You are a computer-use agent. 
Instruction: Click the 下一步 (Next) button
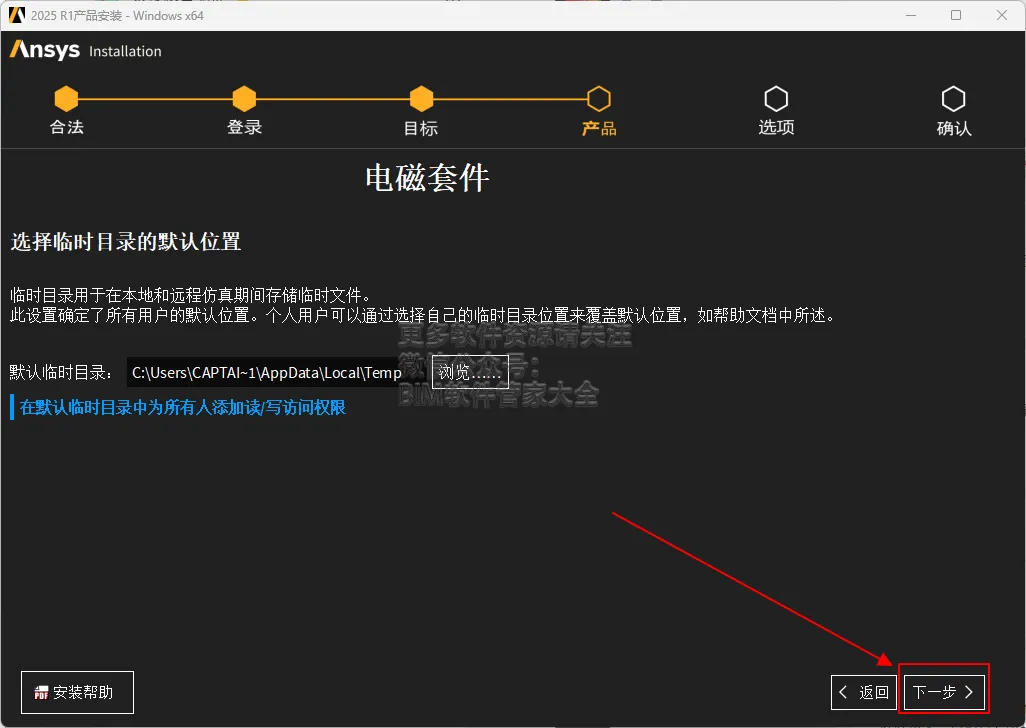[x=944, y=692]
